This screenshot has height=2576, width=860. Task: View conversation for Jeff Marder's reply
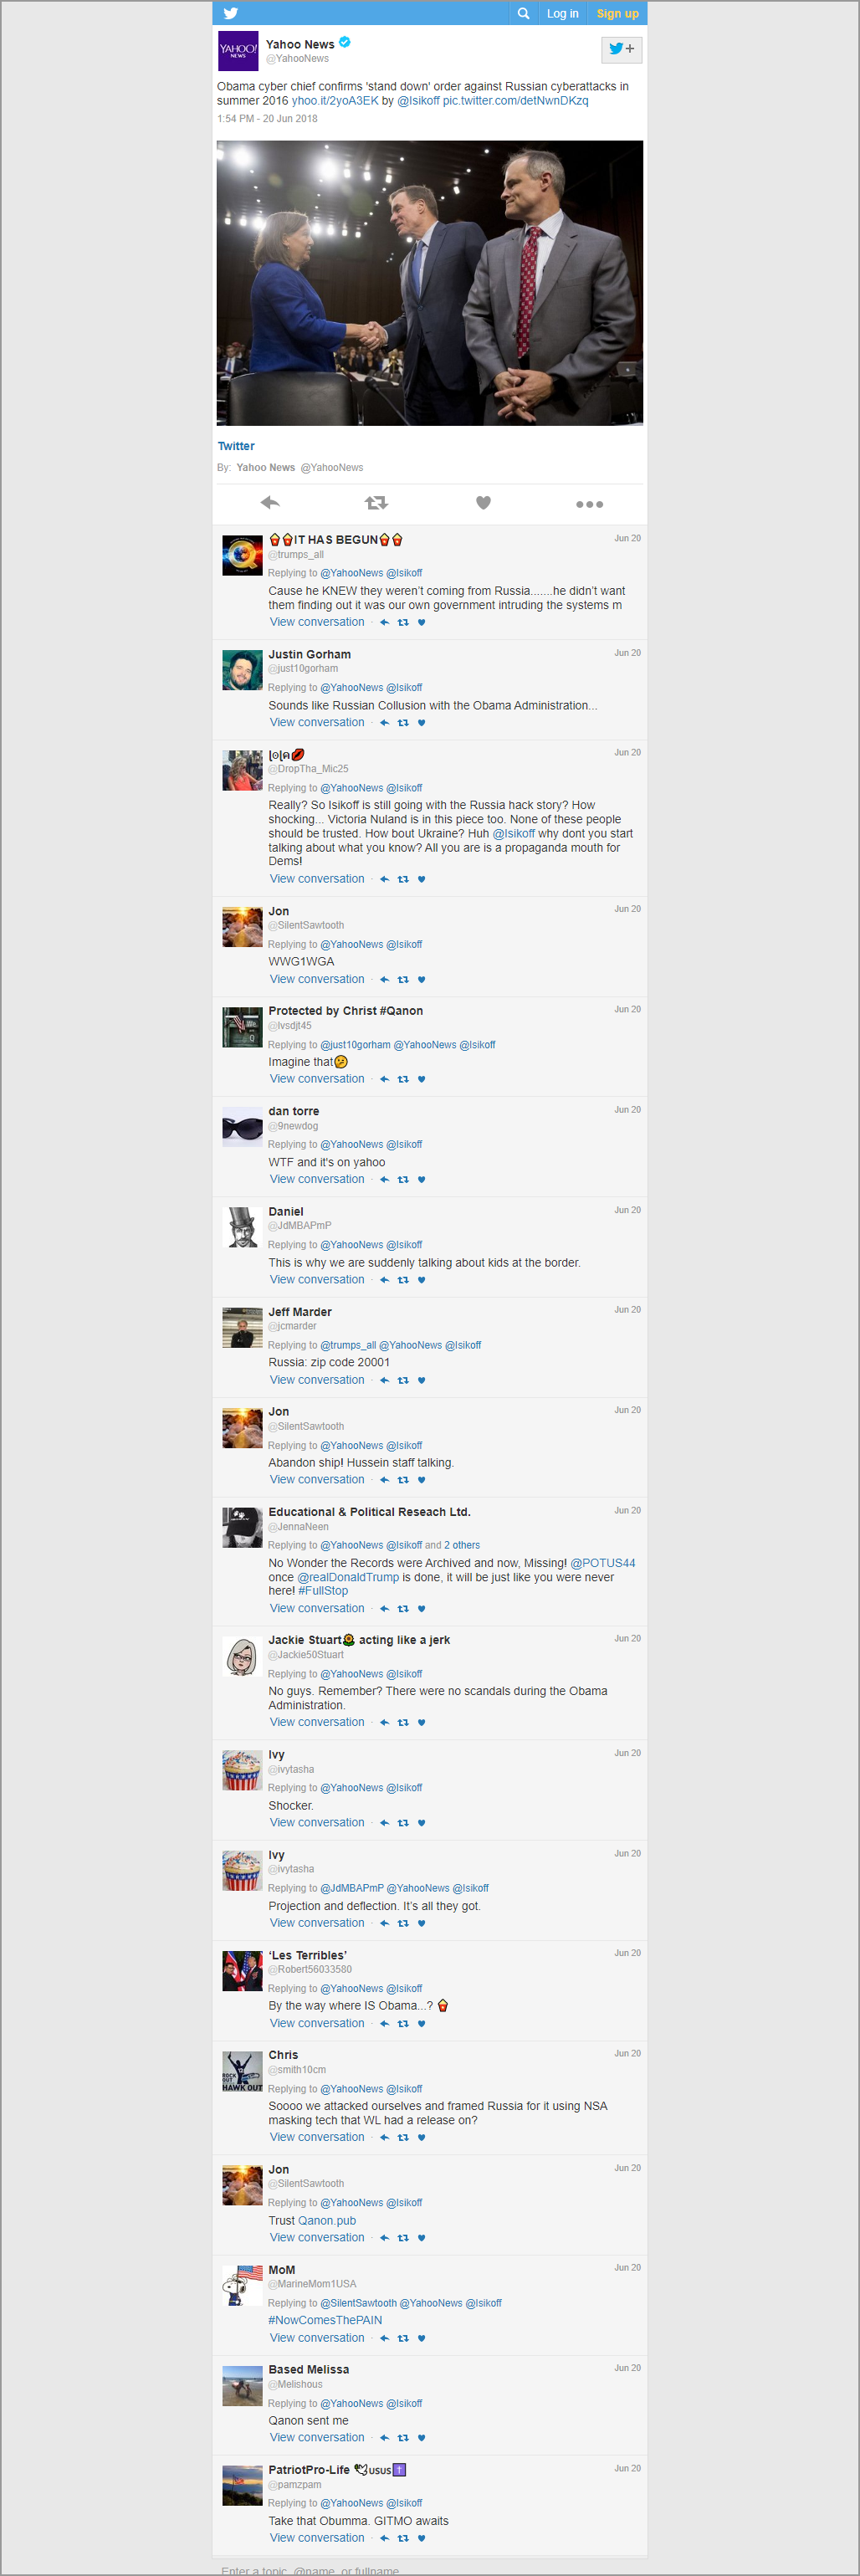click(317, 1380)
